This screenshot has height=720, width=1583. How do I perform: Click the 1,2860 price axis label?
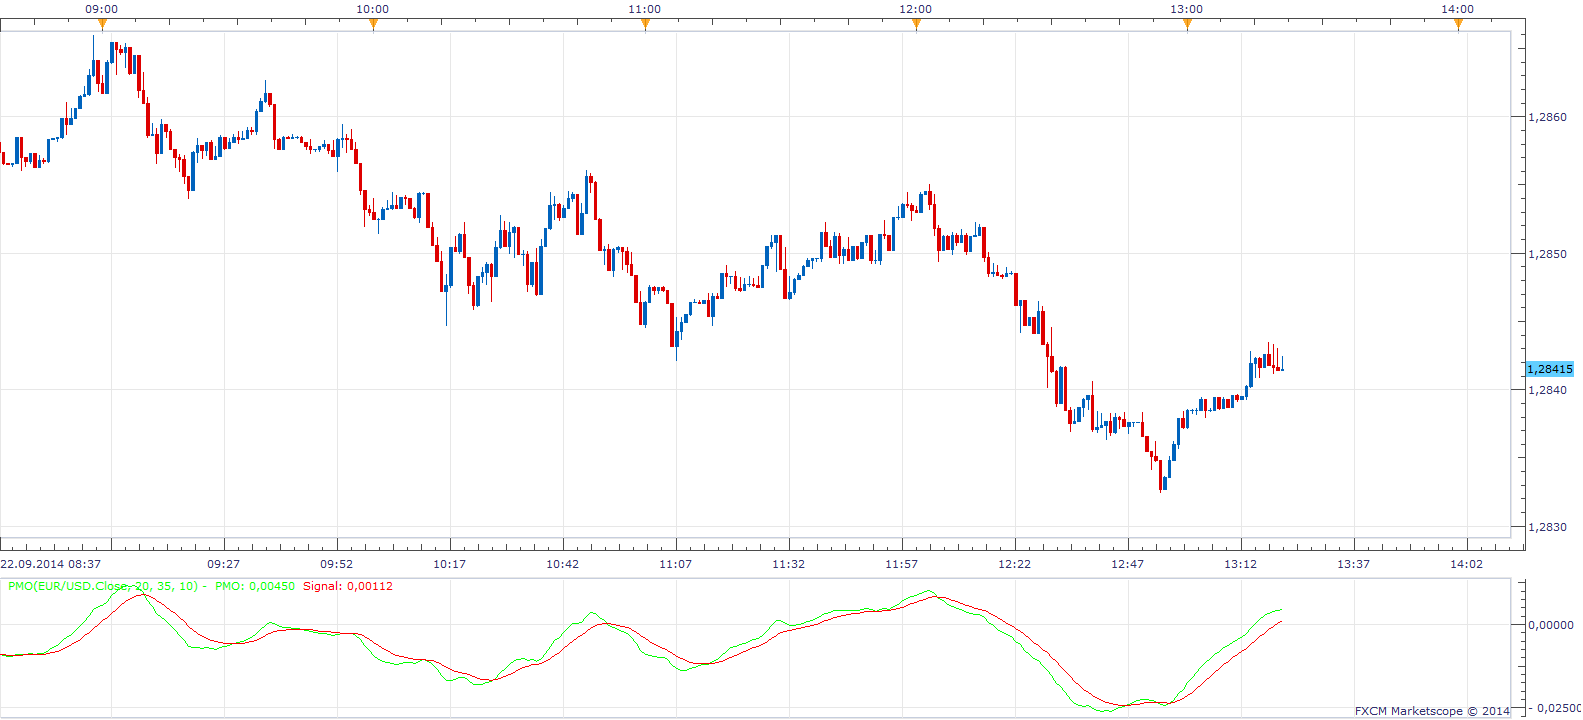point(1547,117)
